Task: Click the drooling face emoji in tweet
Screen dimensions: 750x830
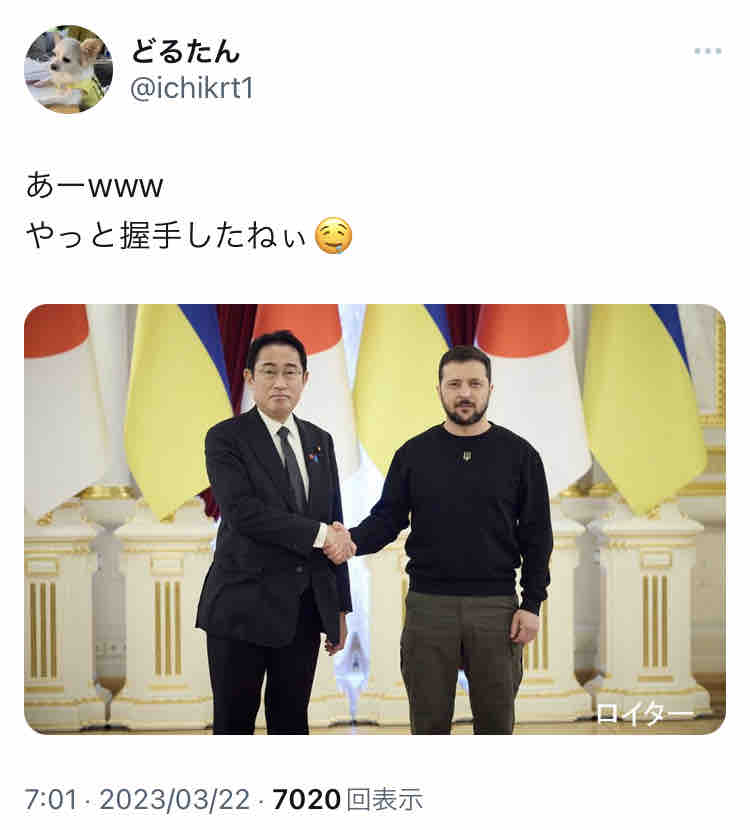Action: (x=333, y=236)
